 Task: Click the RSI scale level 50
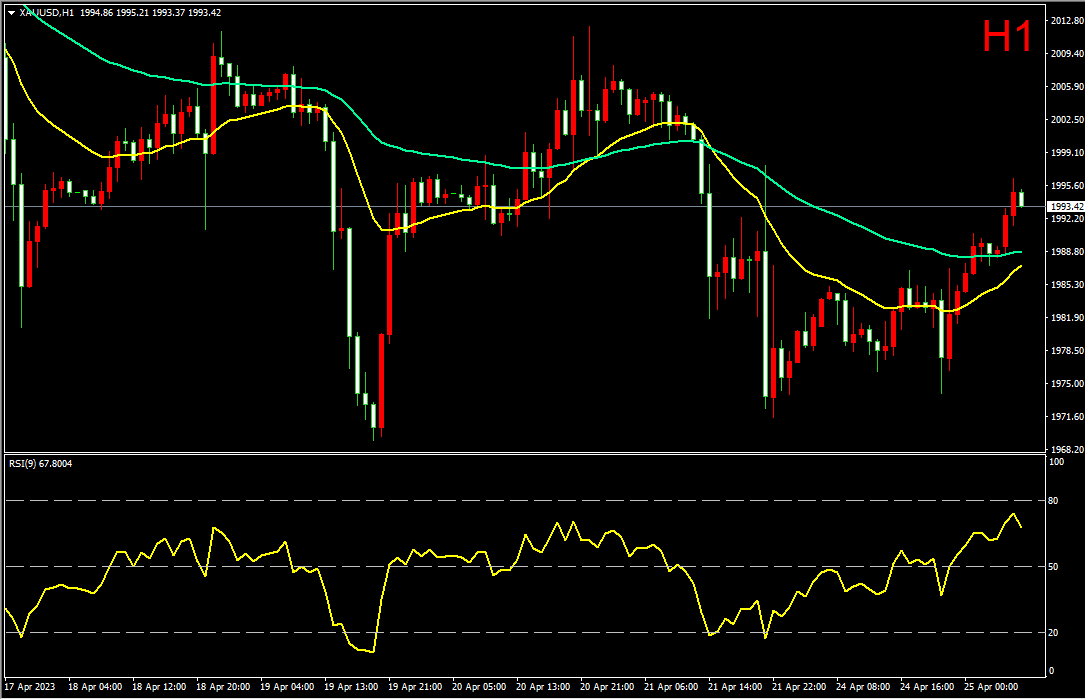coord(1053,567)
